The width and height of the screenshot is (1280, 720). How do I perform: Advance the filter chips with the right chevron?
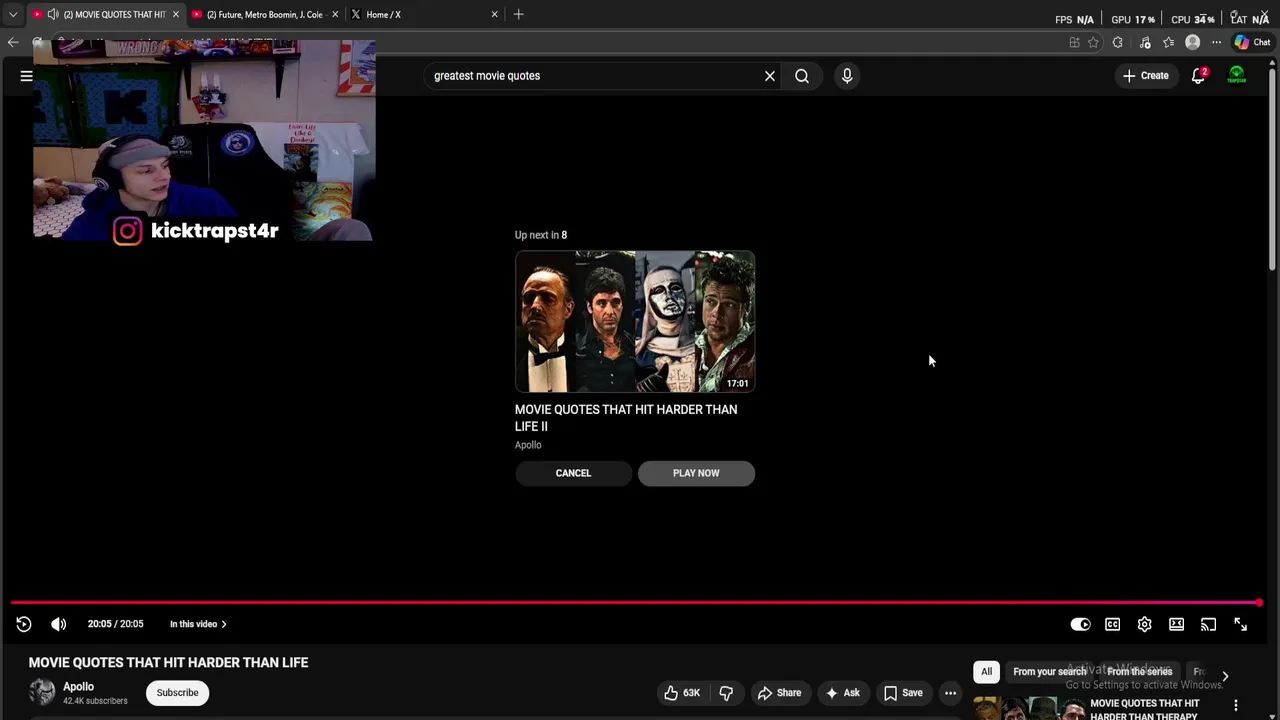click(x=1225, y=676)
